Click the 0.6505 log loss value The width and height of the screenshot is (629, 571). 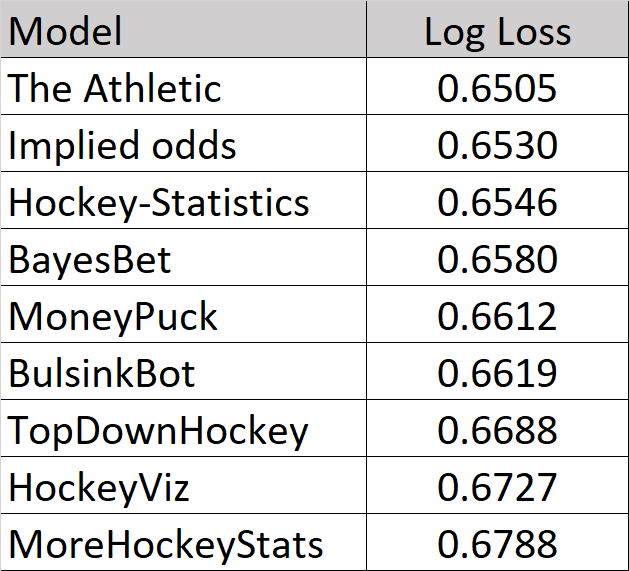[x=497, y=88]
